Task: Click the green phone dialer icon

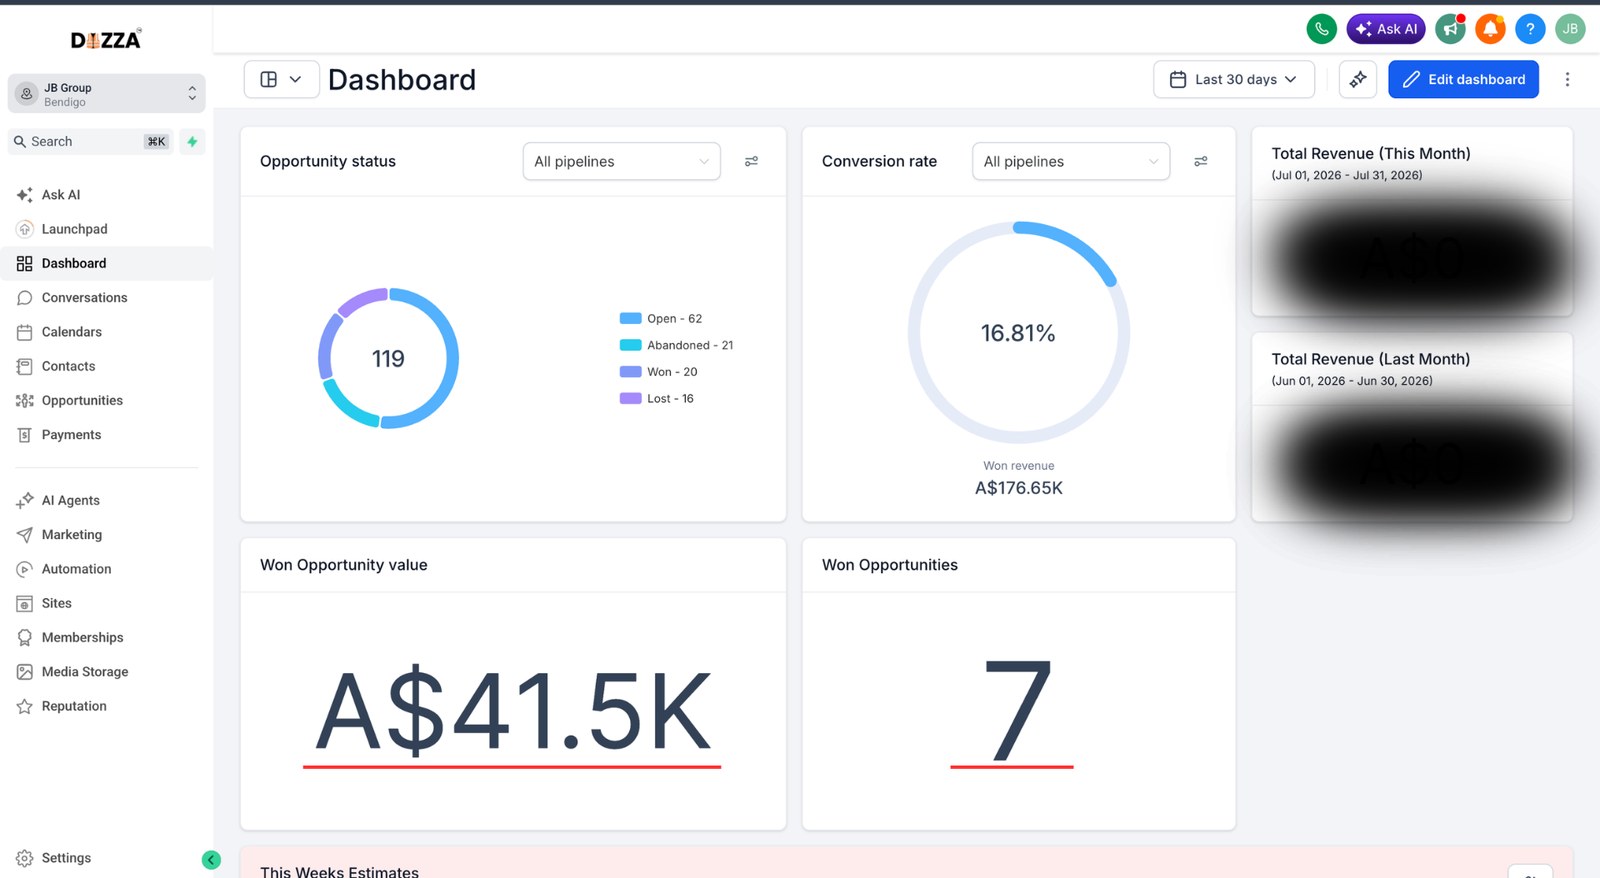Action: 1321,29
